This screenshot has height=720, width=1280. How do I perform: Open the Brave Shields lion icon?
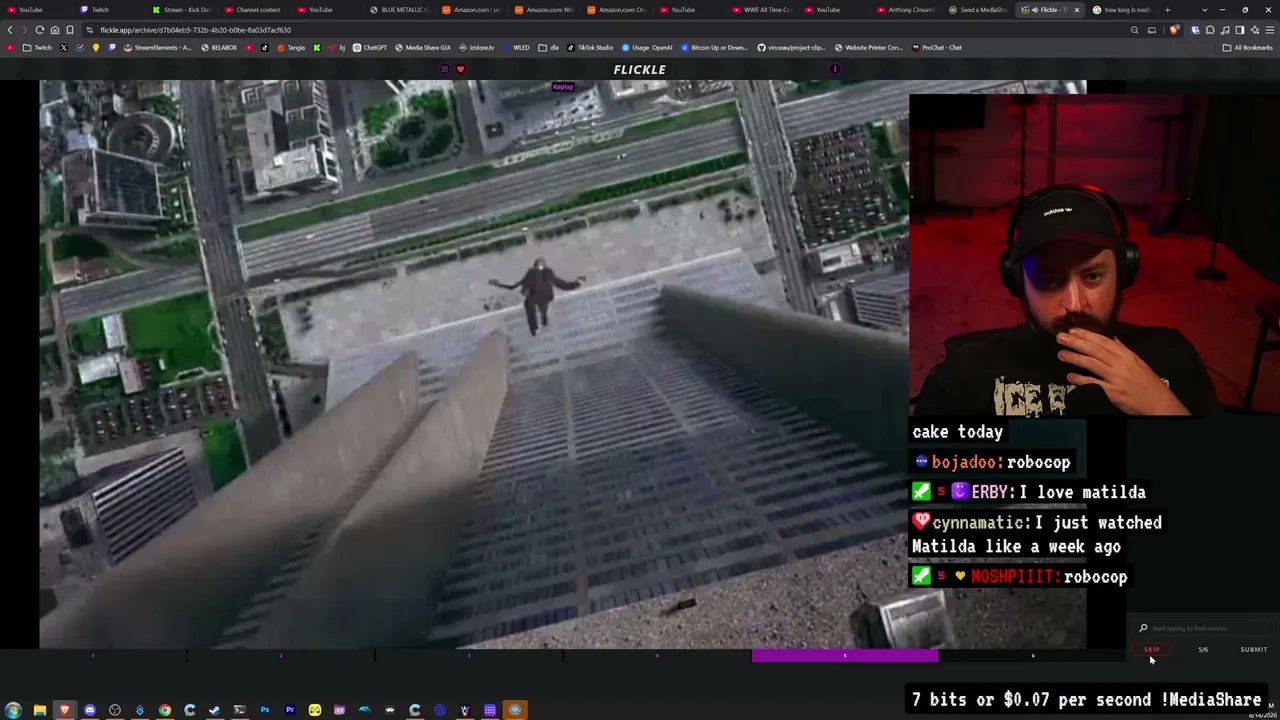click(x=1174, y=30)
